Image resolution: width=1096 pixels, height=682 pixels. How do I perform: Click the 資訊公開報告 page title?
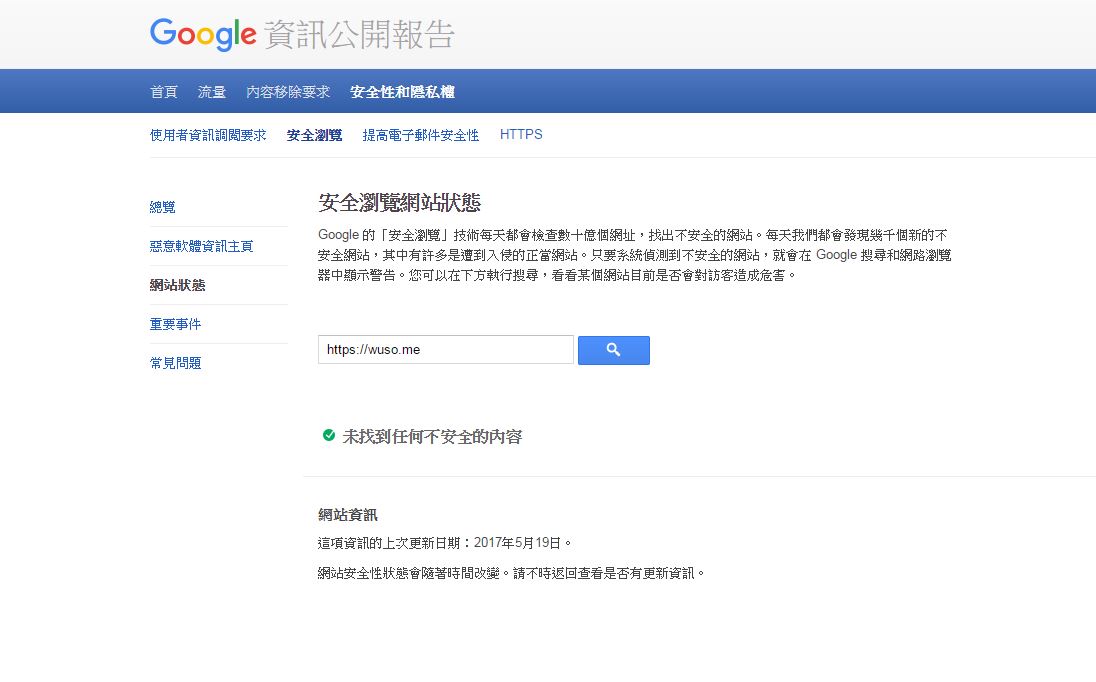(360, 35)
